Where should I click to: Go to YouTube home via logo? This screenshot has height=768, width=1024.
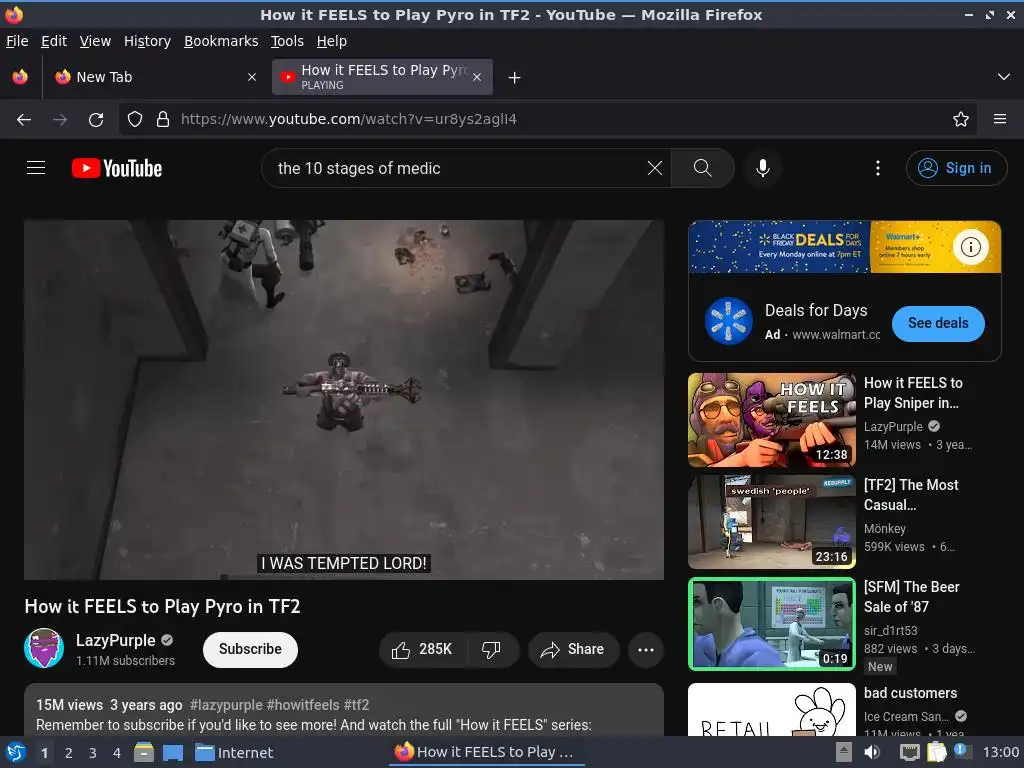pyautogui.click(x=117, y=168)
